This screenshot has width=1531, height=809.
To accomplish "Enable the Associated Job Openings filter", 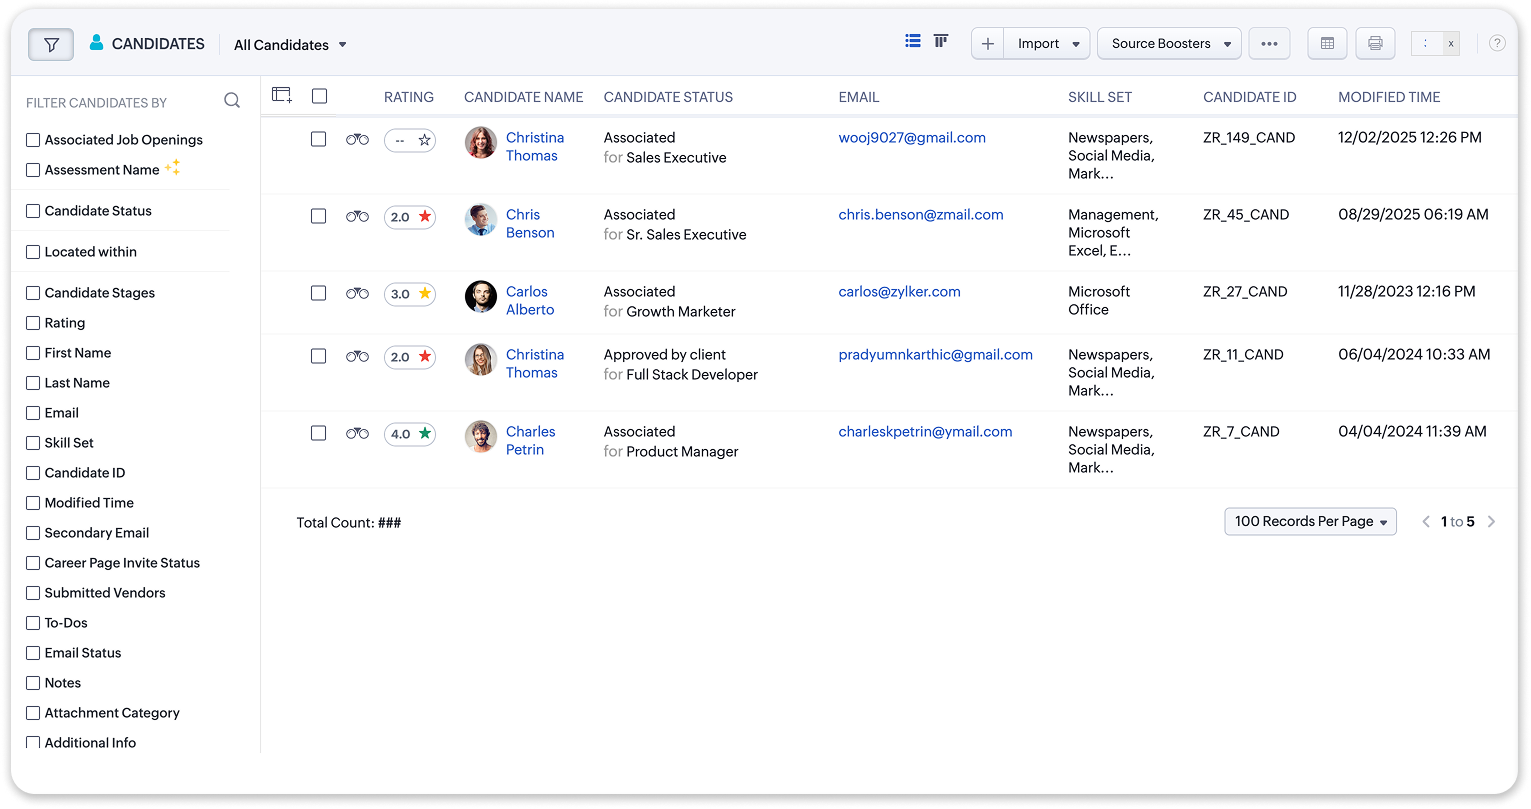I will (33, 140).
